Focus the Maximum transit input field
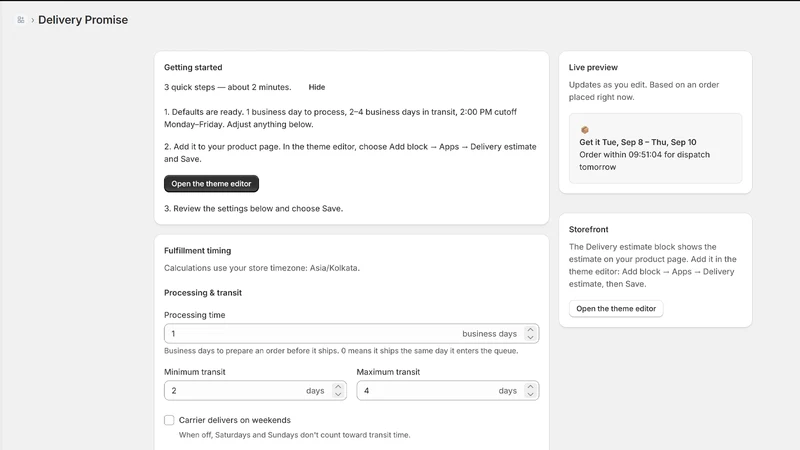The image size is (800, 450). tap(447, 391)
